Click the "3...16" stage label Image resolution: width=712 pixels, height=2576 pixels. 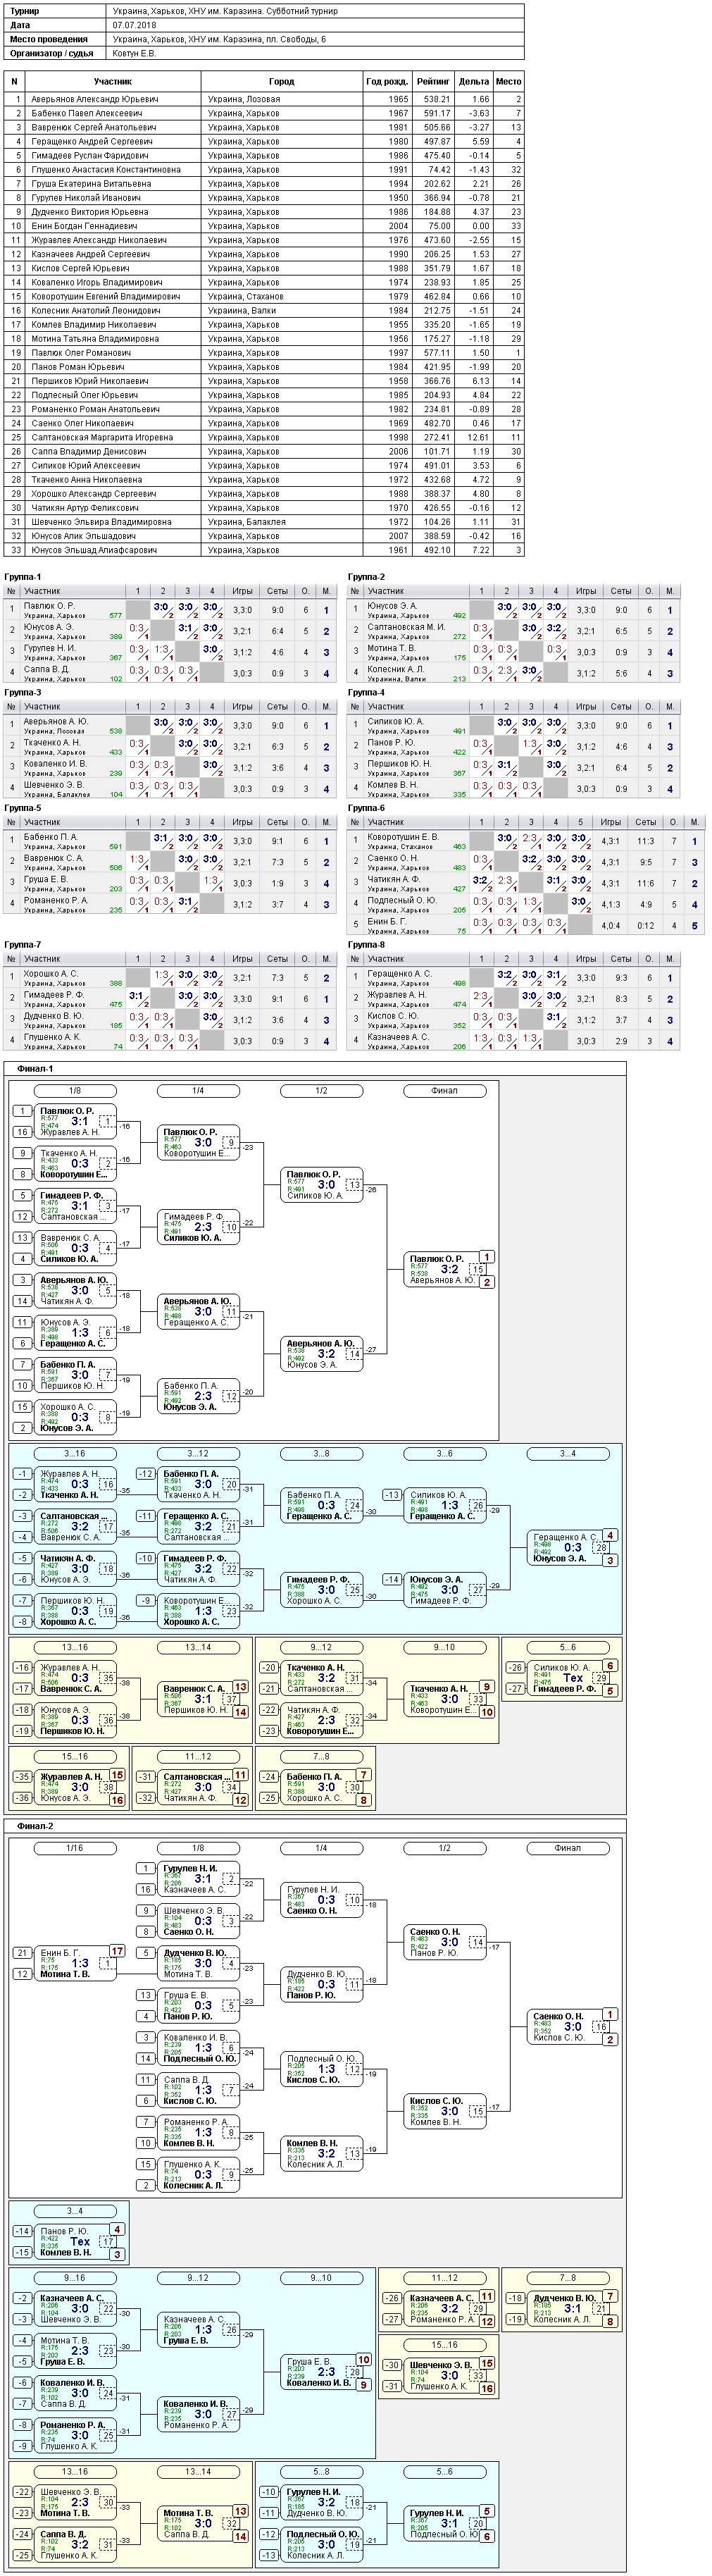click(x=75, y=1454)
